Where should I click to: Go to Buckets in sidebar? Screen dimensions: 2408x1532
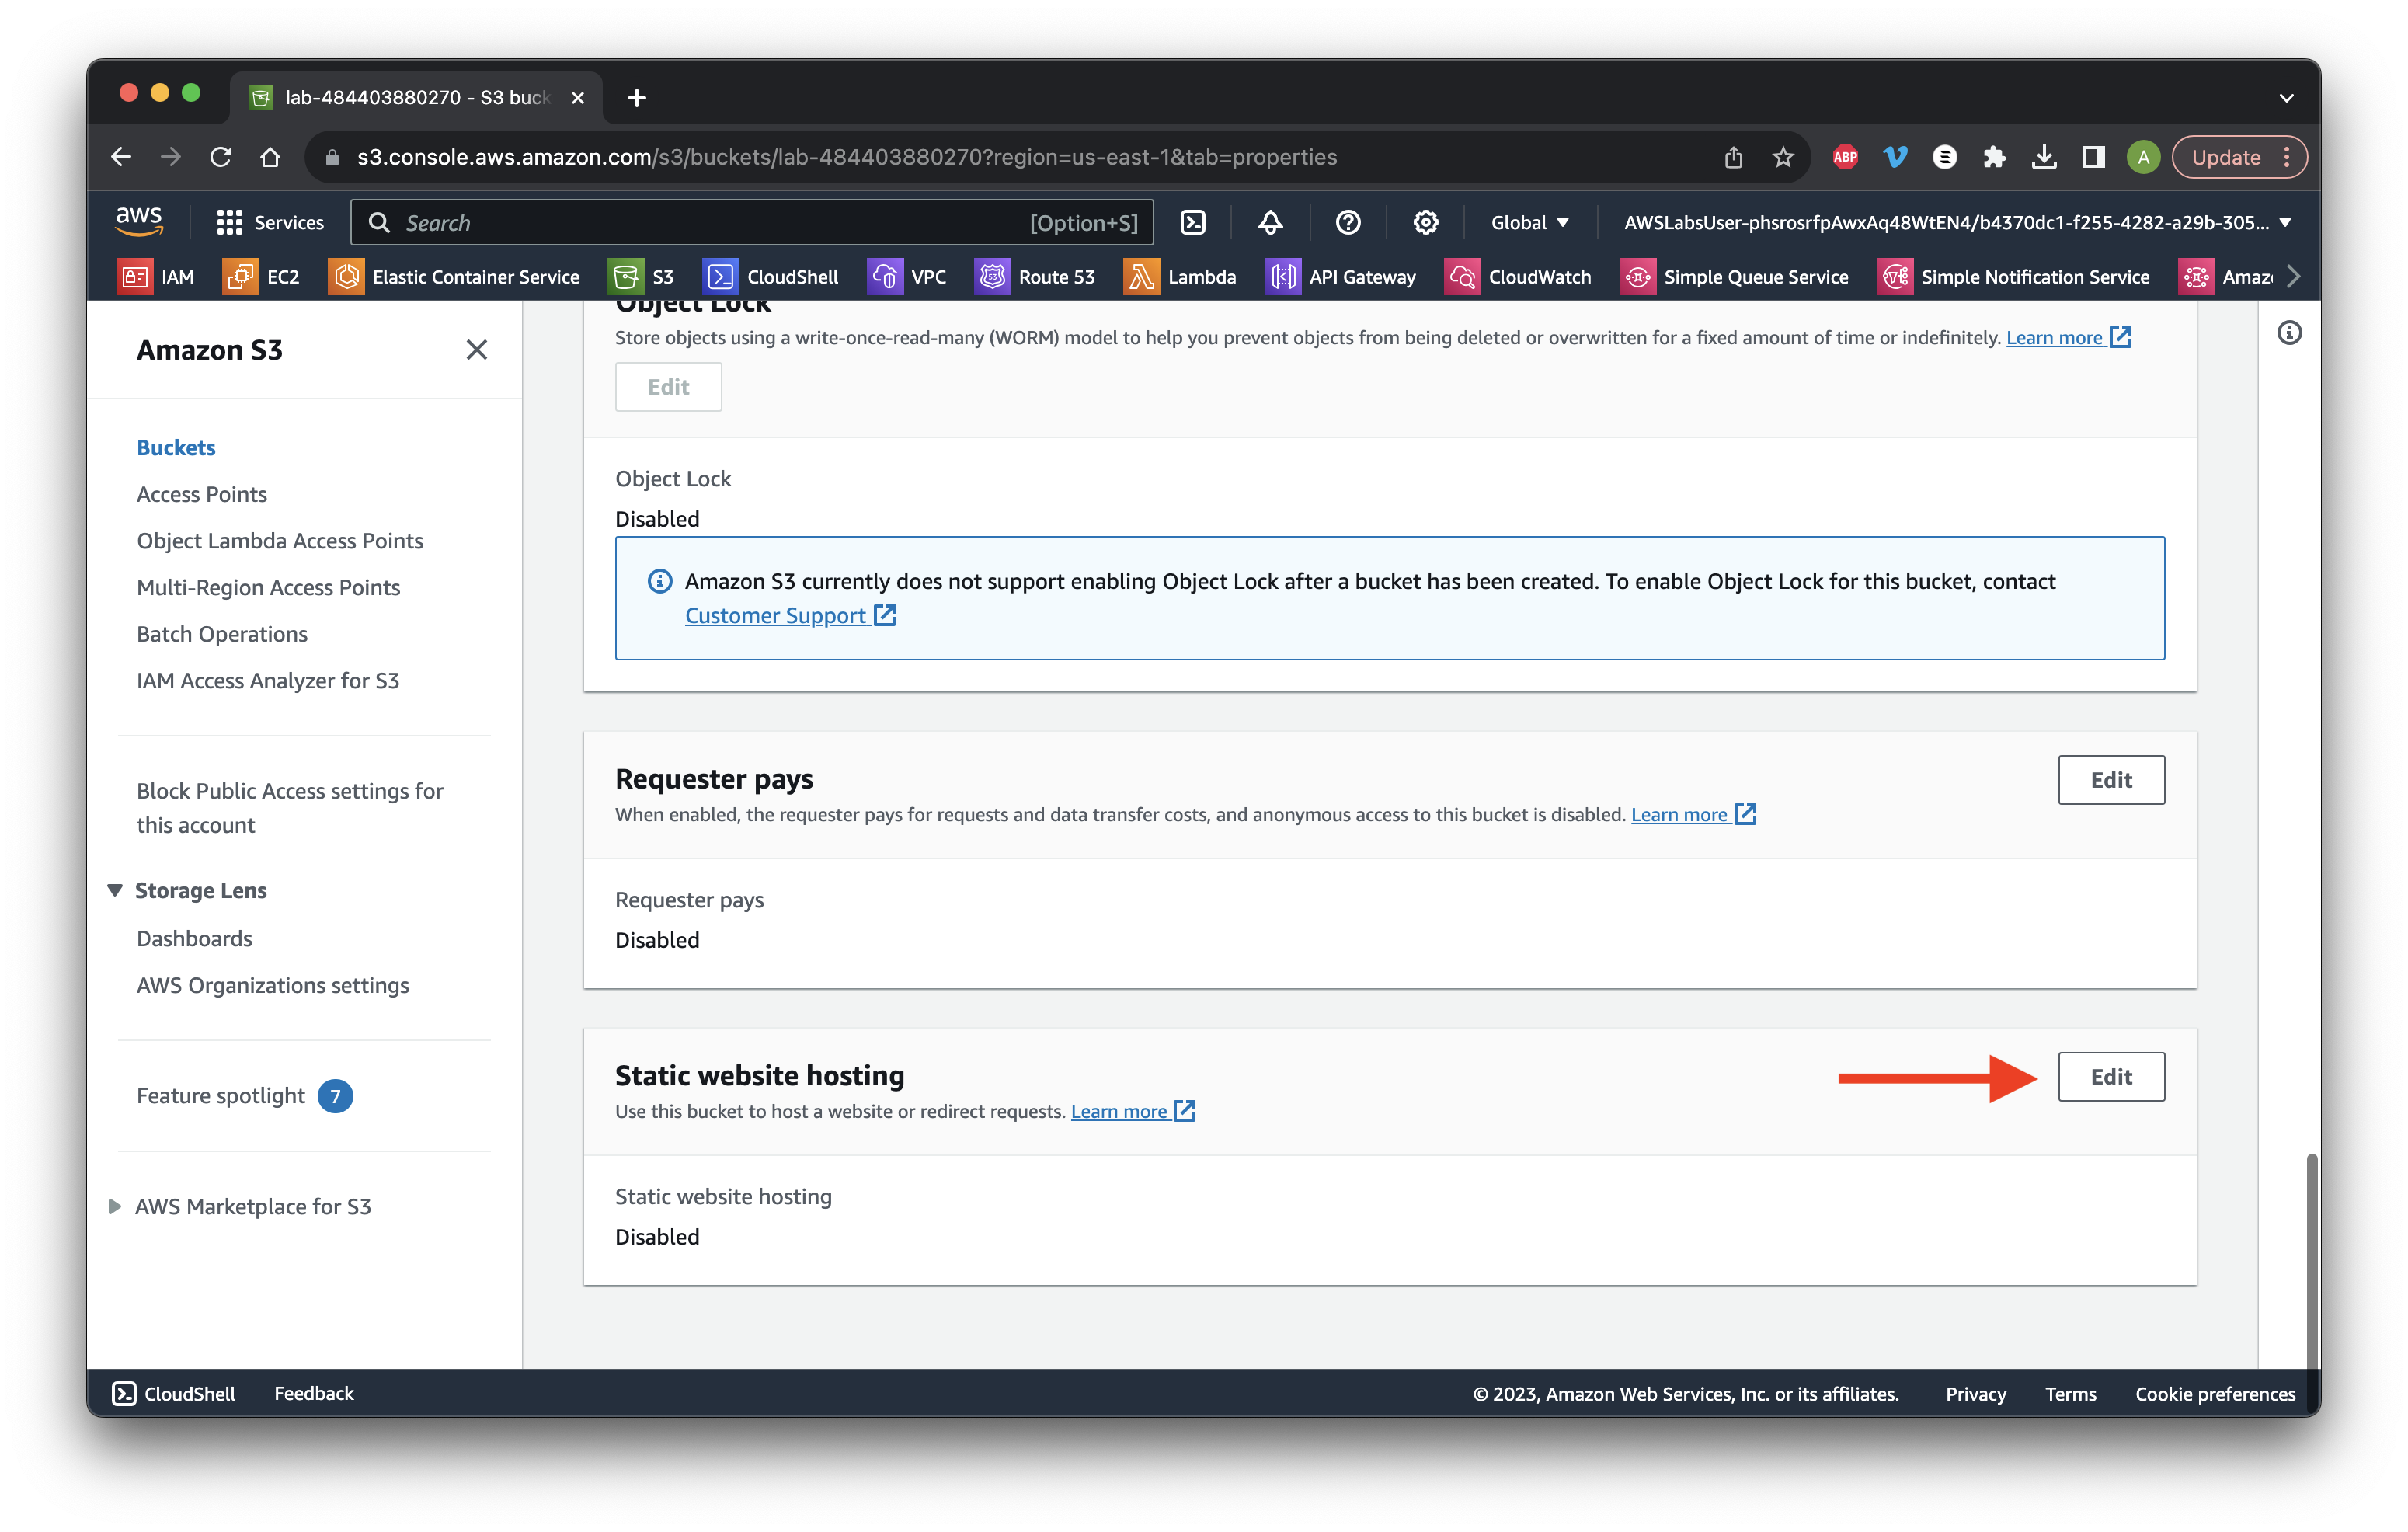[176, 447]
